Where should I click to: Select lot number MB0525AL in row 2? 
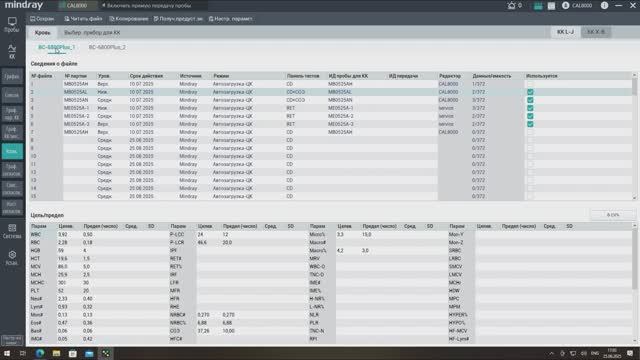pyautogui.click(x=76, y=92)
